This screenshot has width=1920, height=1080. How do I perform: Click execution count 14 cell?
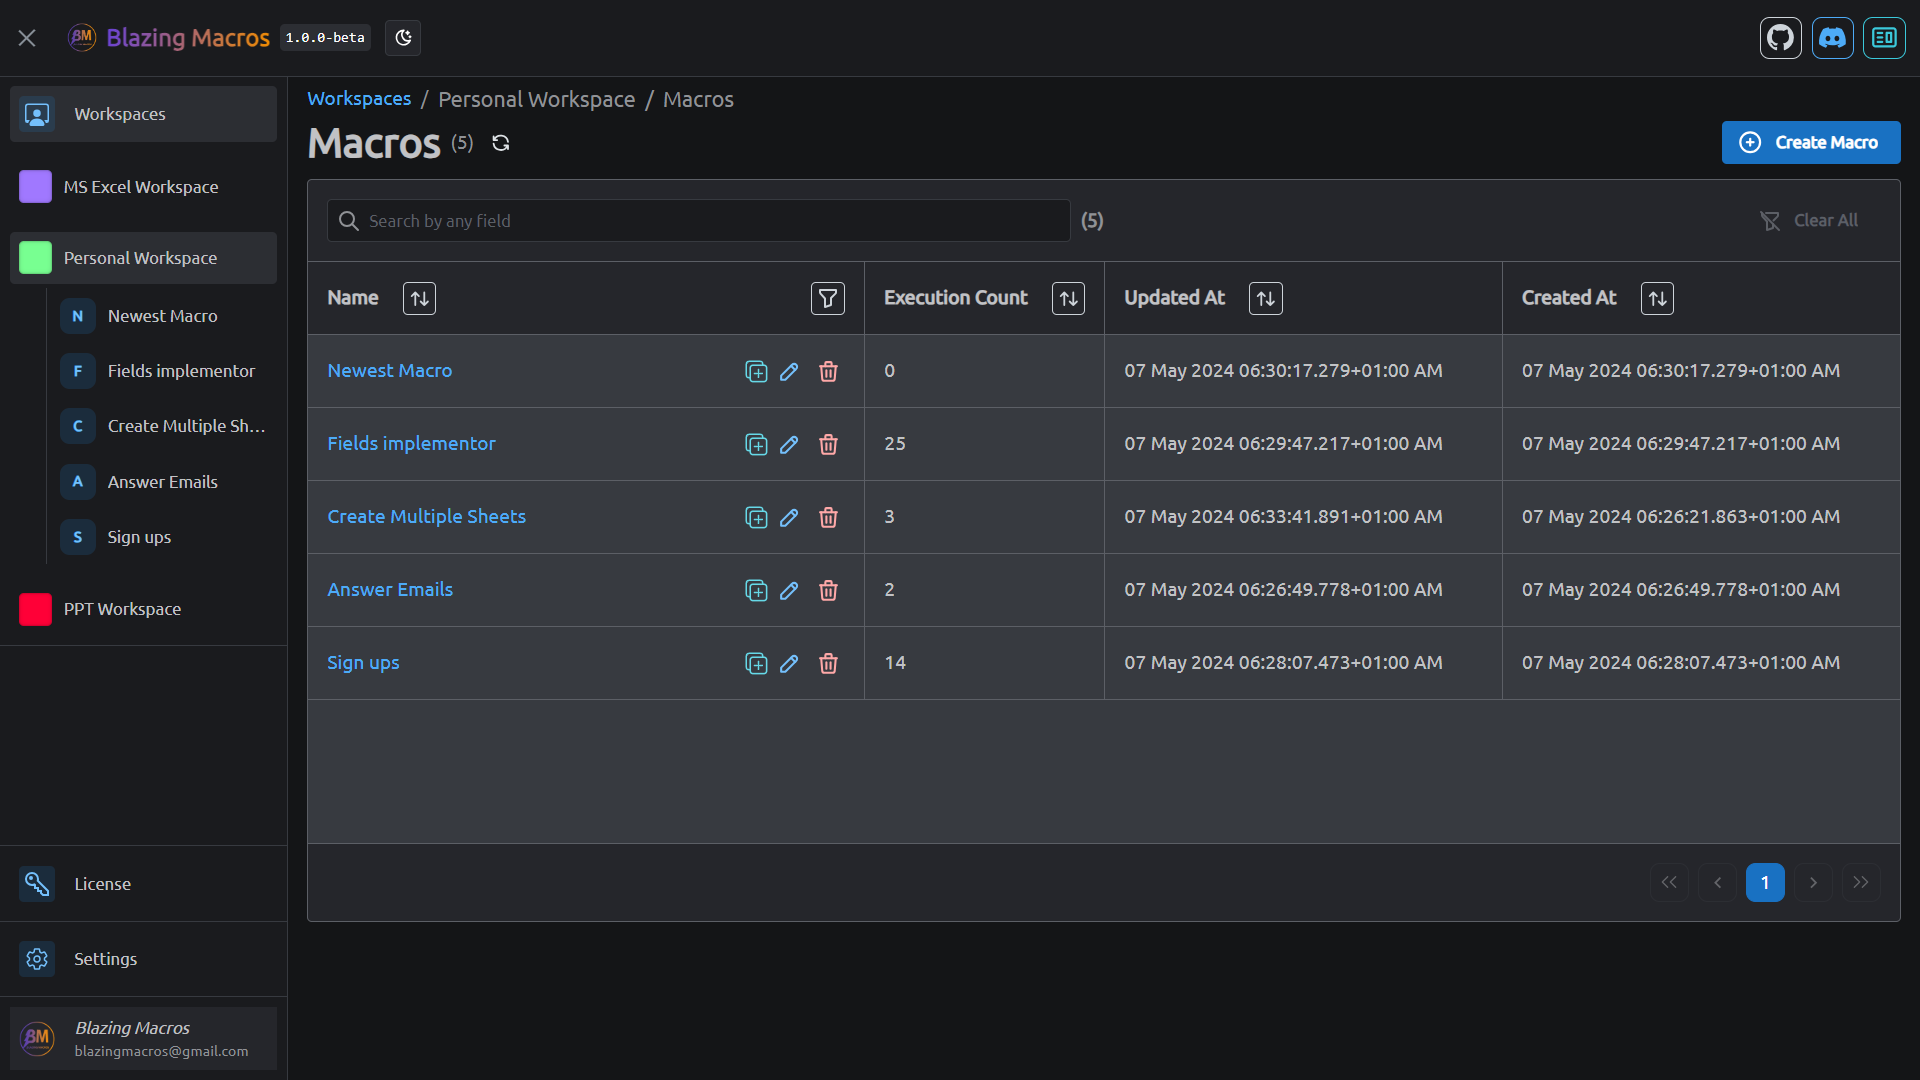tap(985, 663)
